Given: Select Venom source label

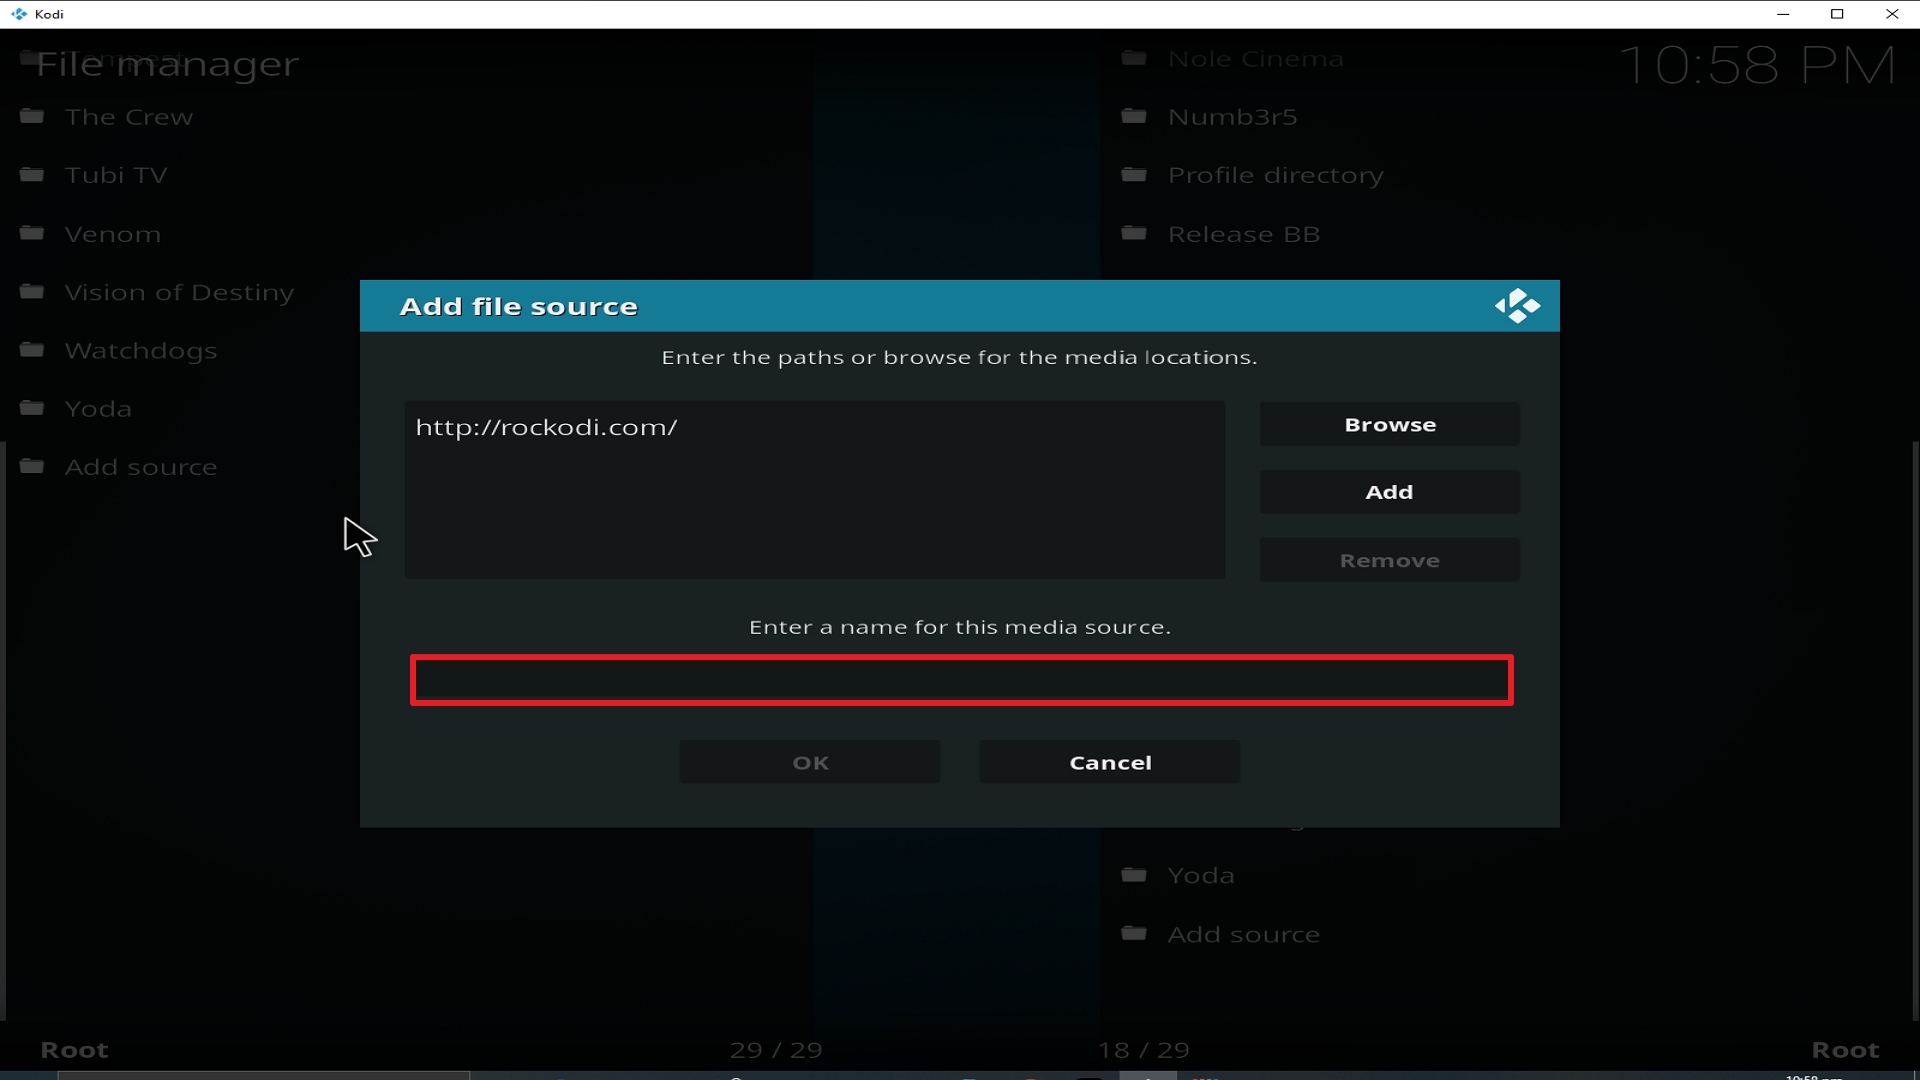Looking at the screenshot, I should click(x=113, y=234).
